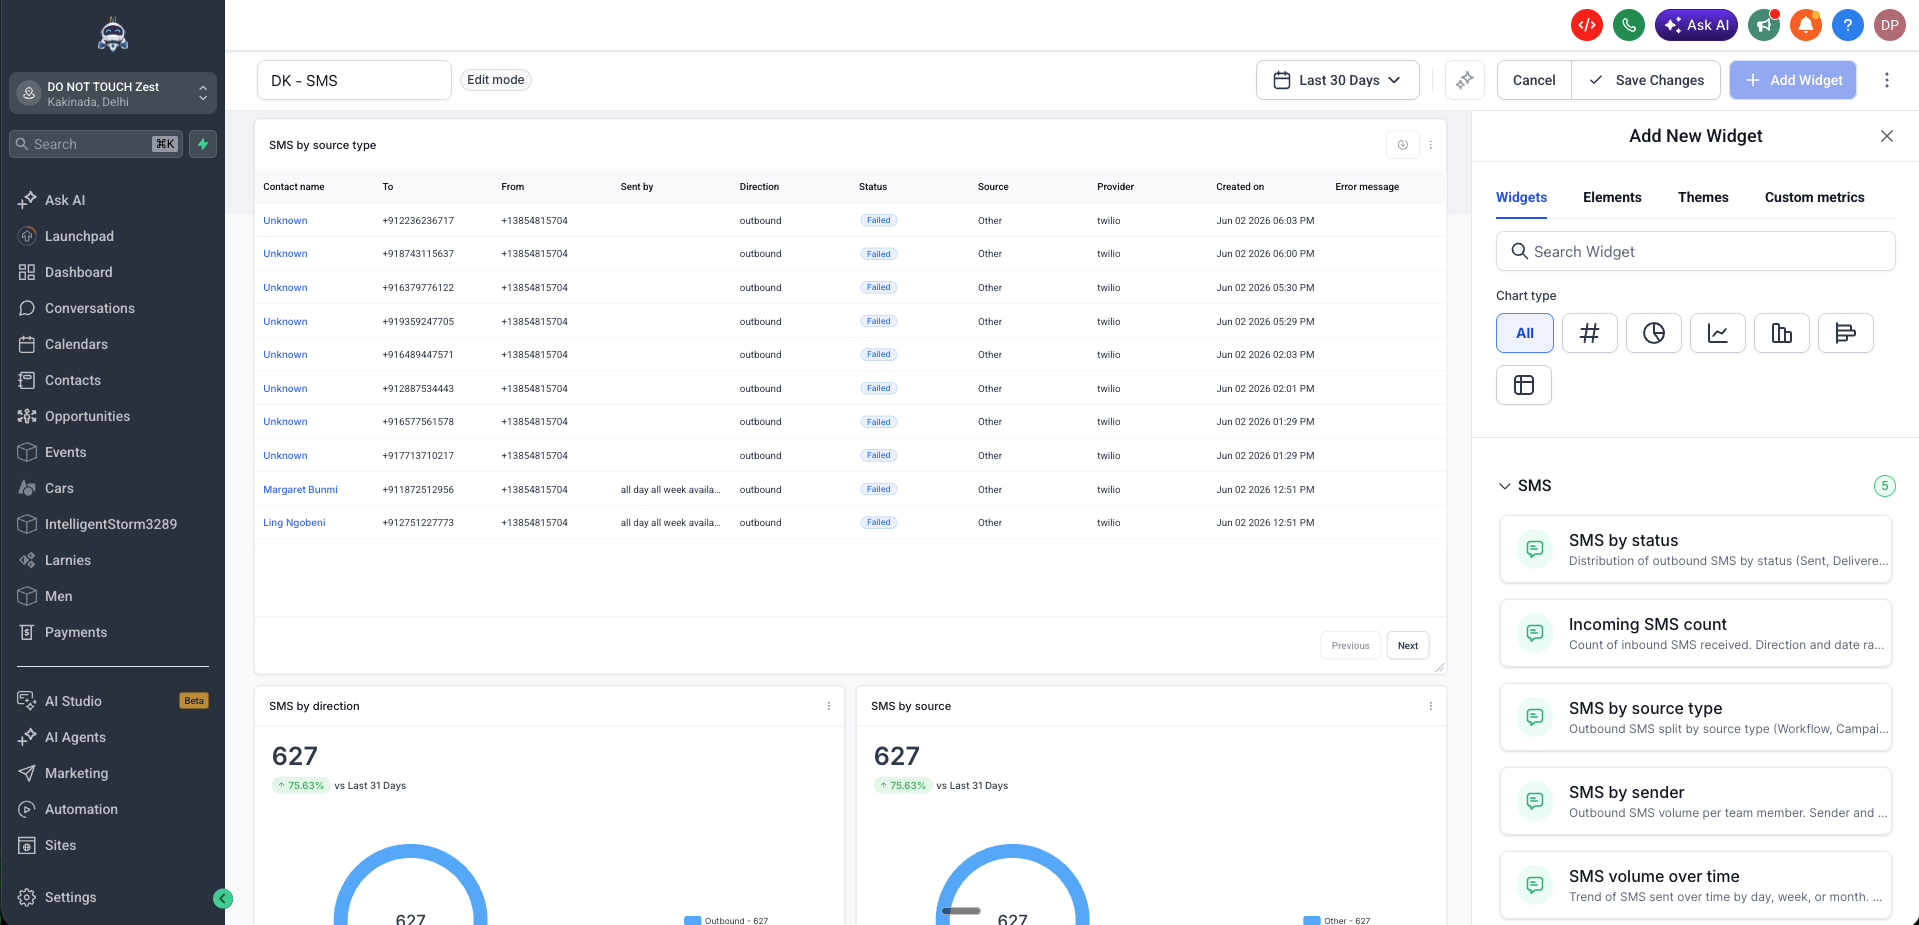This screenshot has height=925, width=1919.
Task: Collapse the sidebar with green arrow toggle
Action: tap(223, 898)
